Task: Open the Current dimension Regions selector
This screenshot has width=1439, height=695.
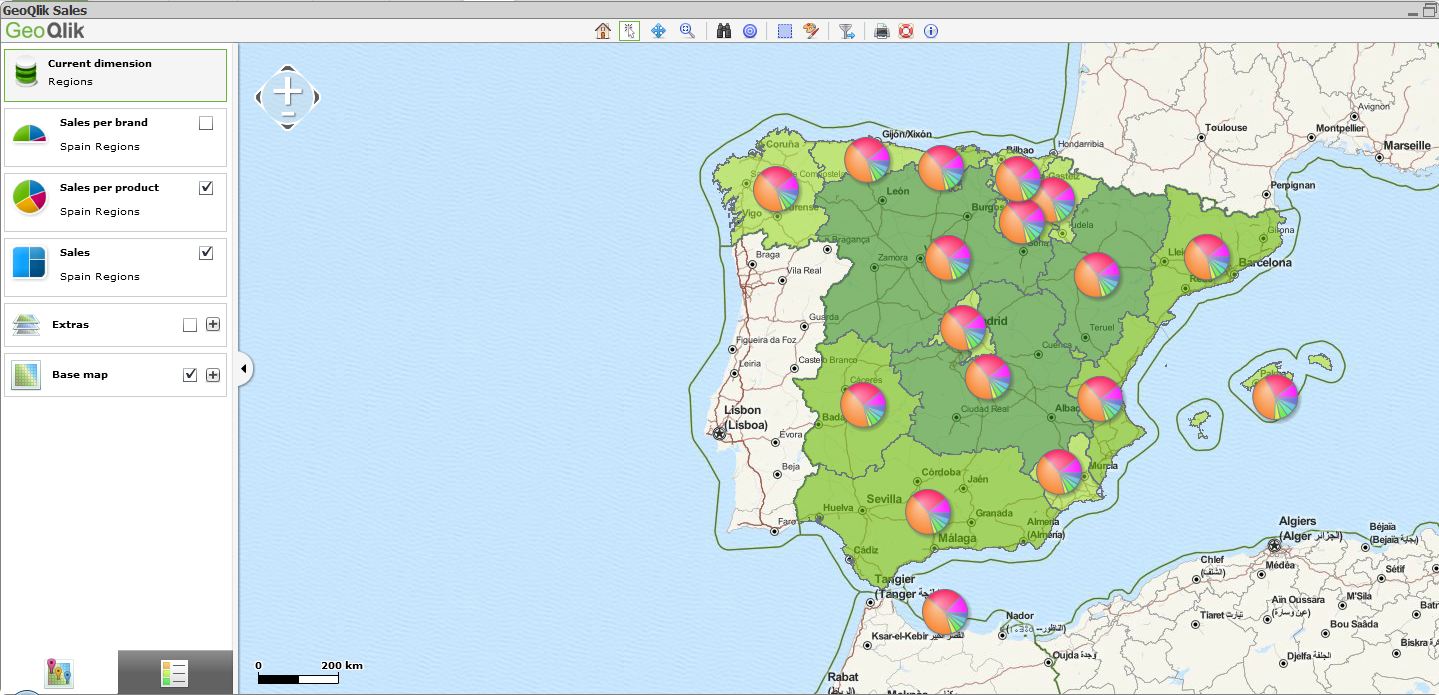Action: pos(115,74)
